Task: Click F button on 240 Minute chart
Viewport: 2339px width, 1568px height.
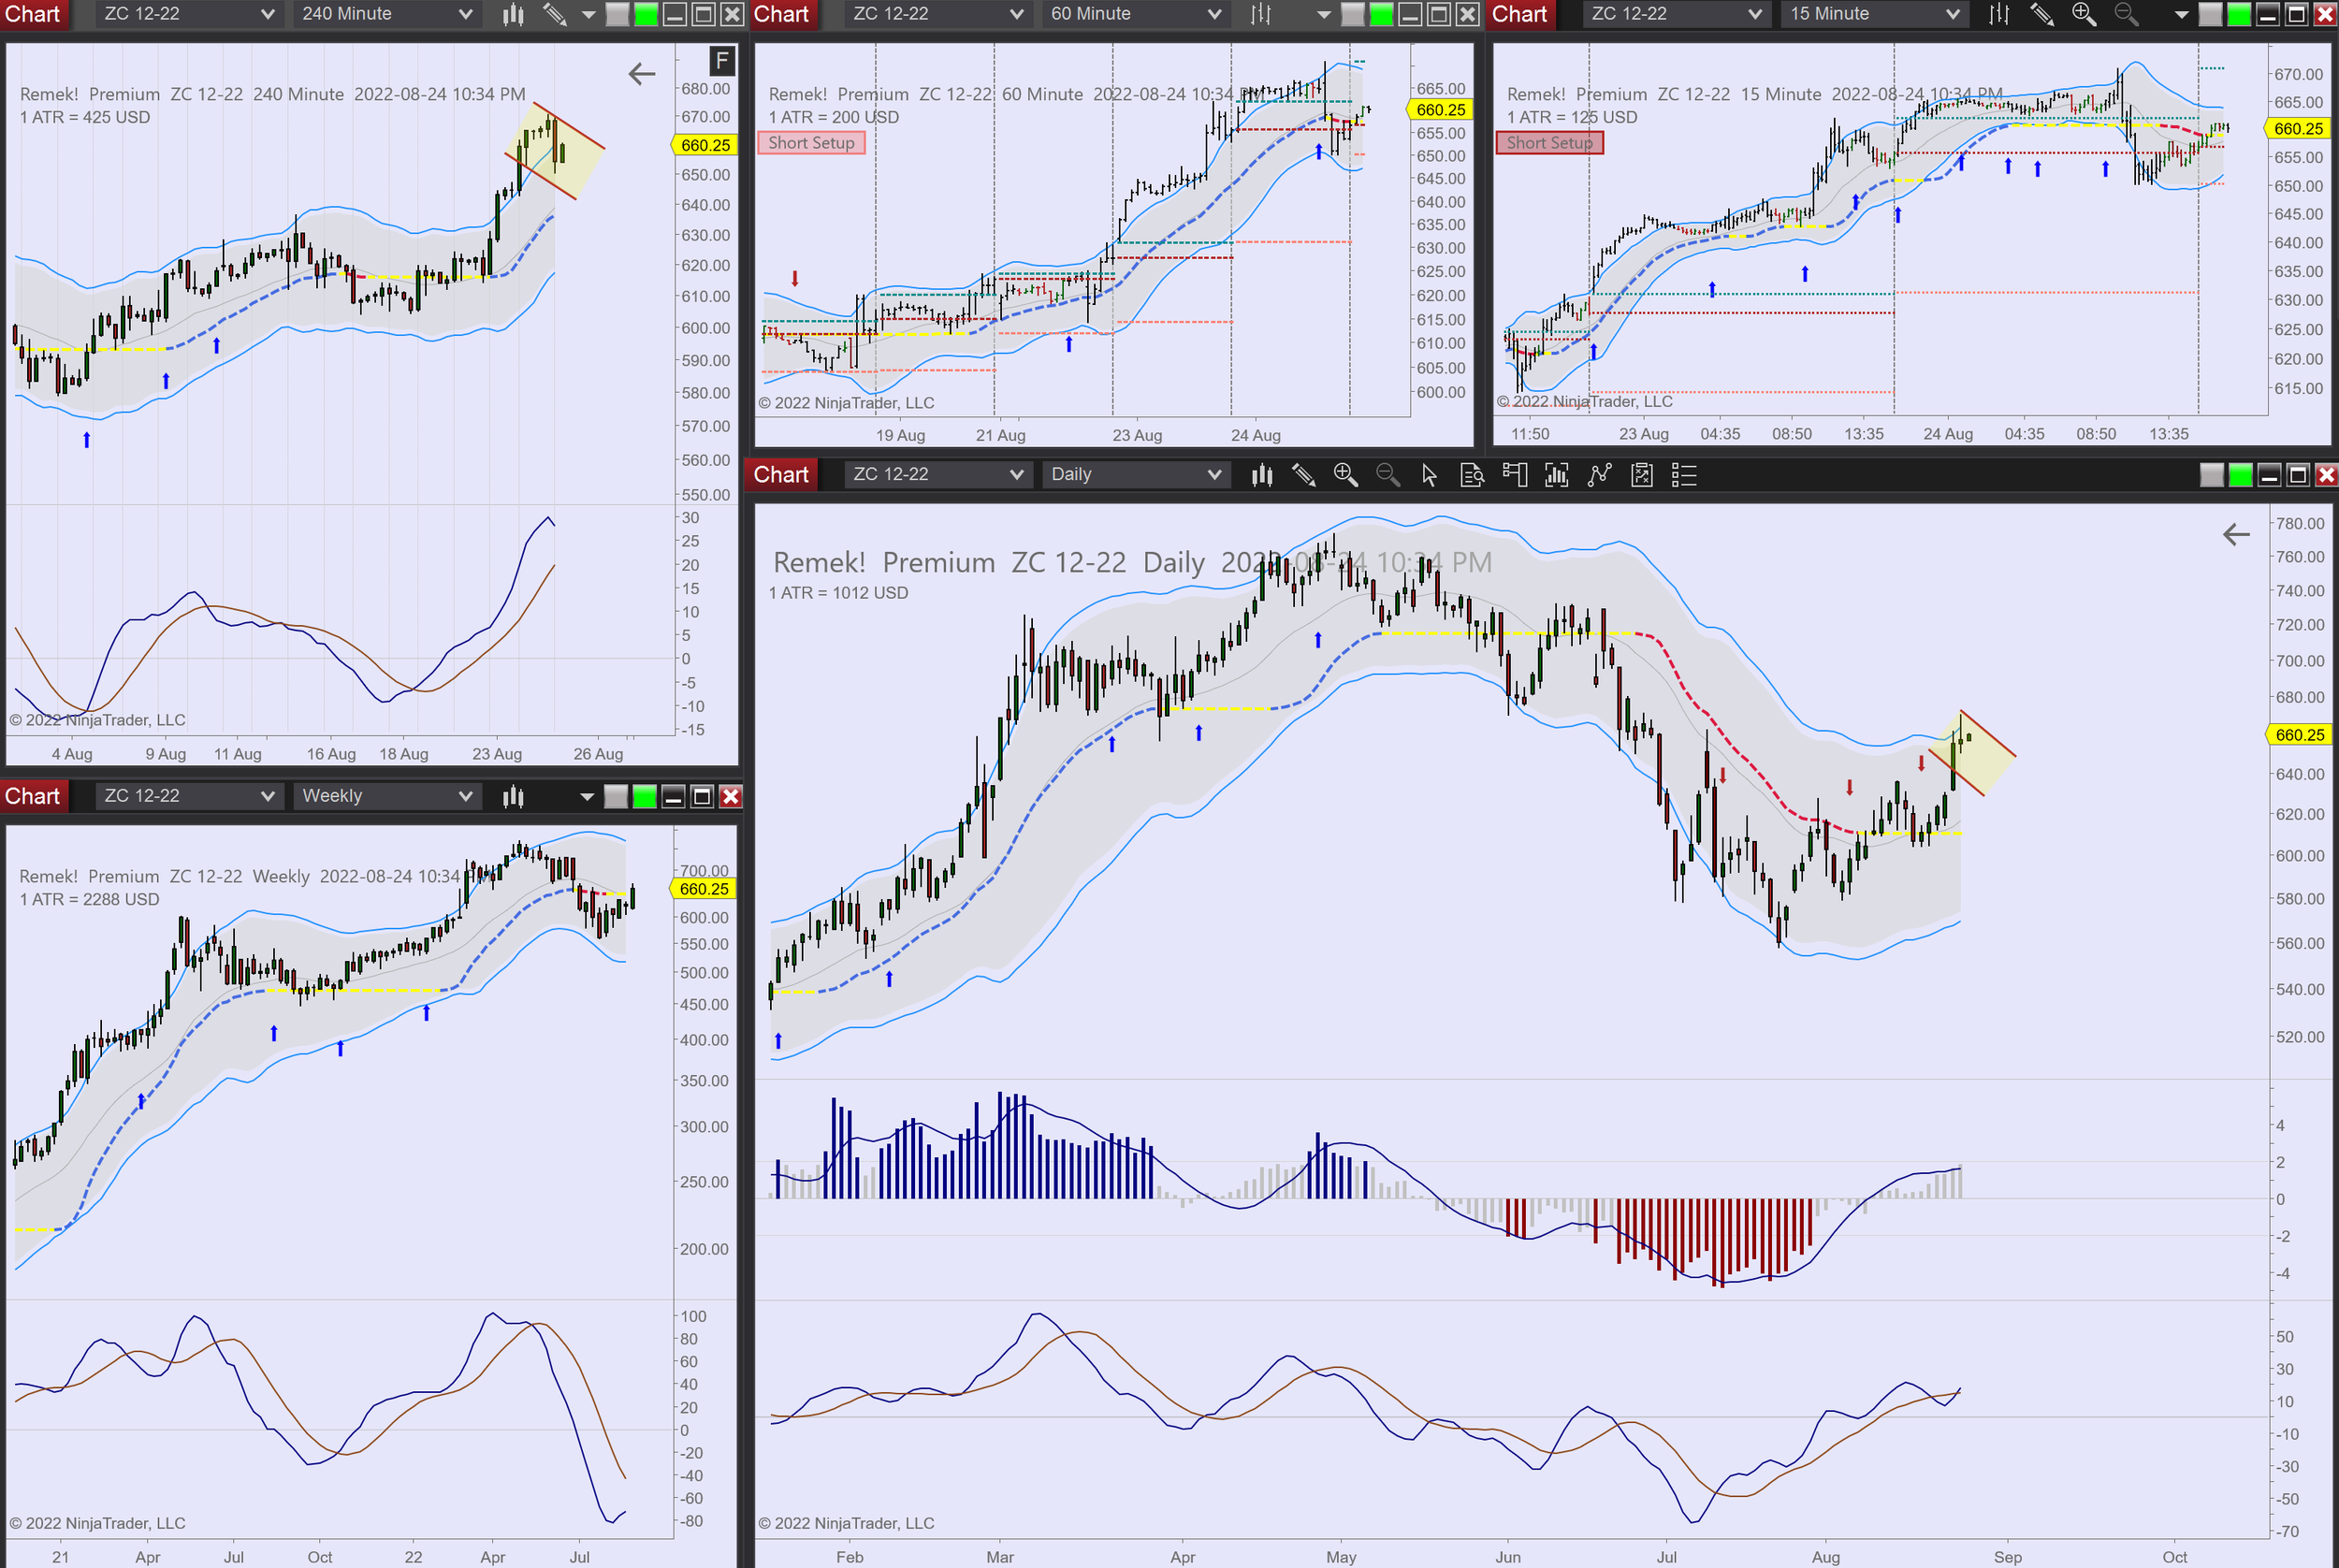Action: (722, 61)
